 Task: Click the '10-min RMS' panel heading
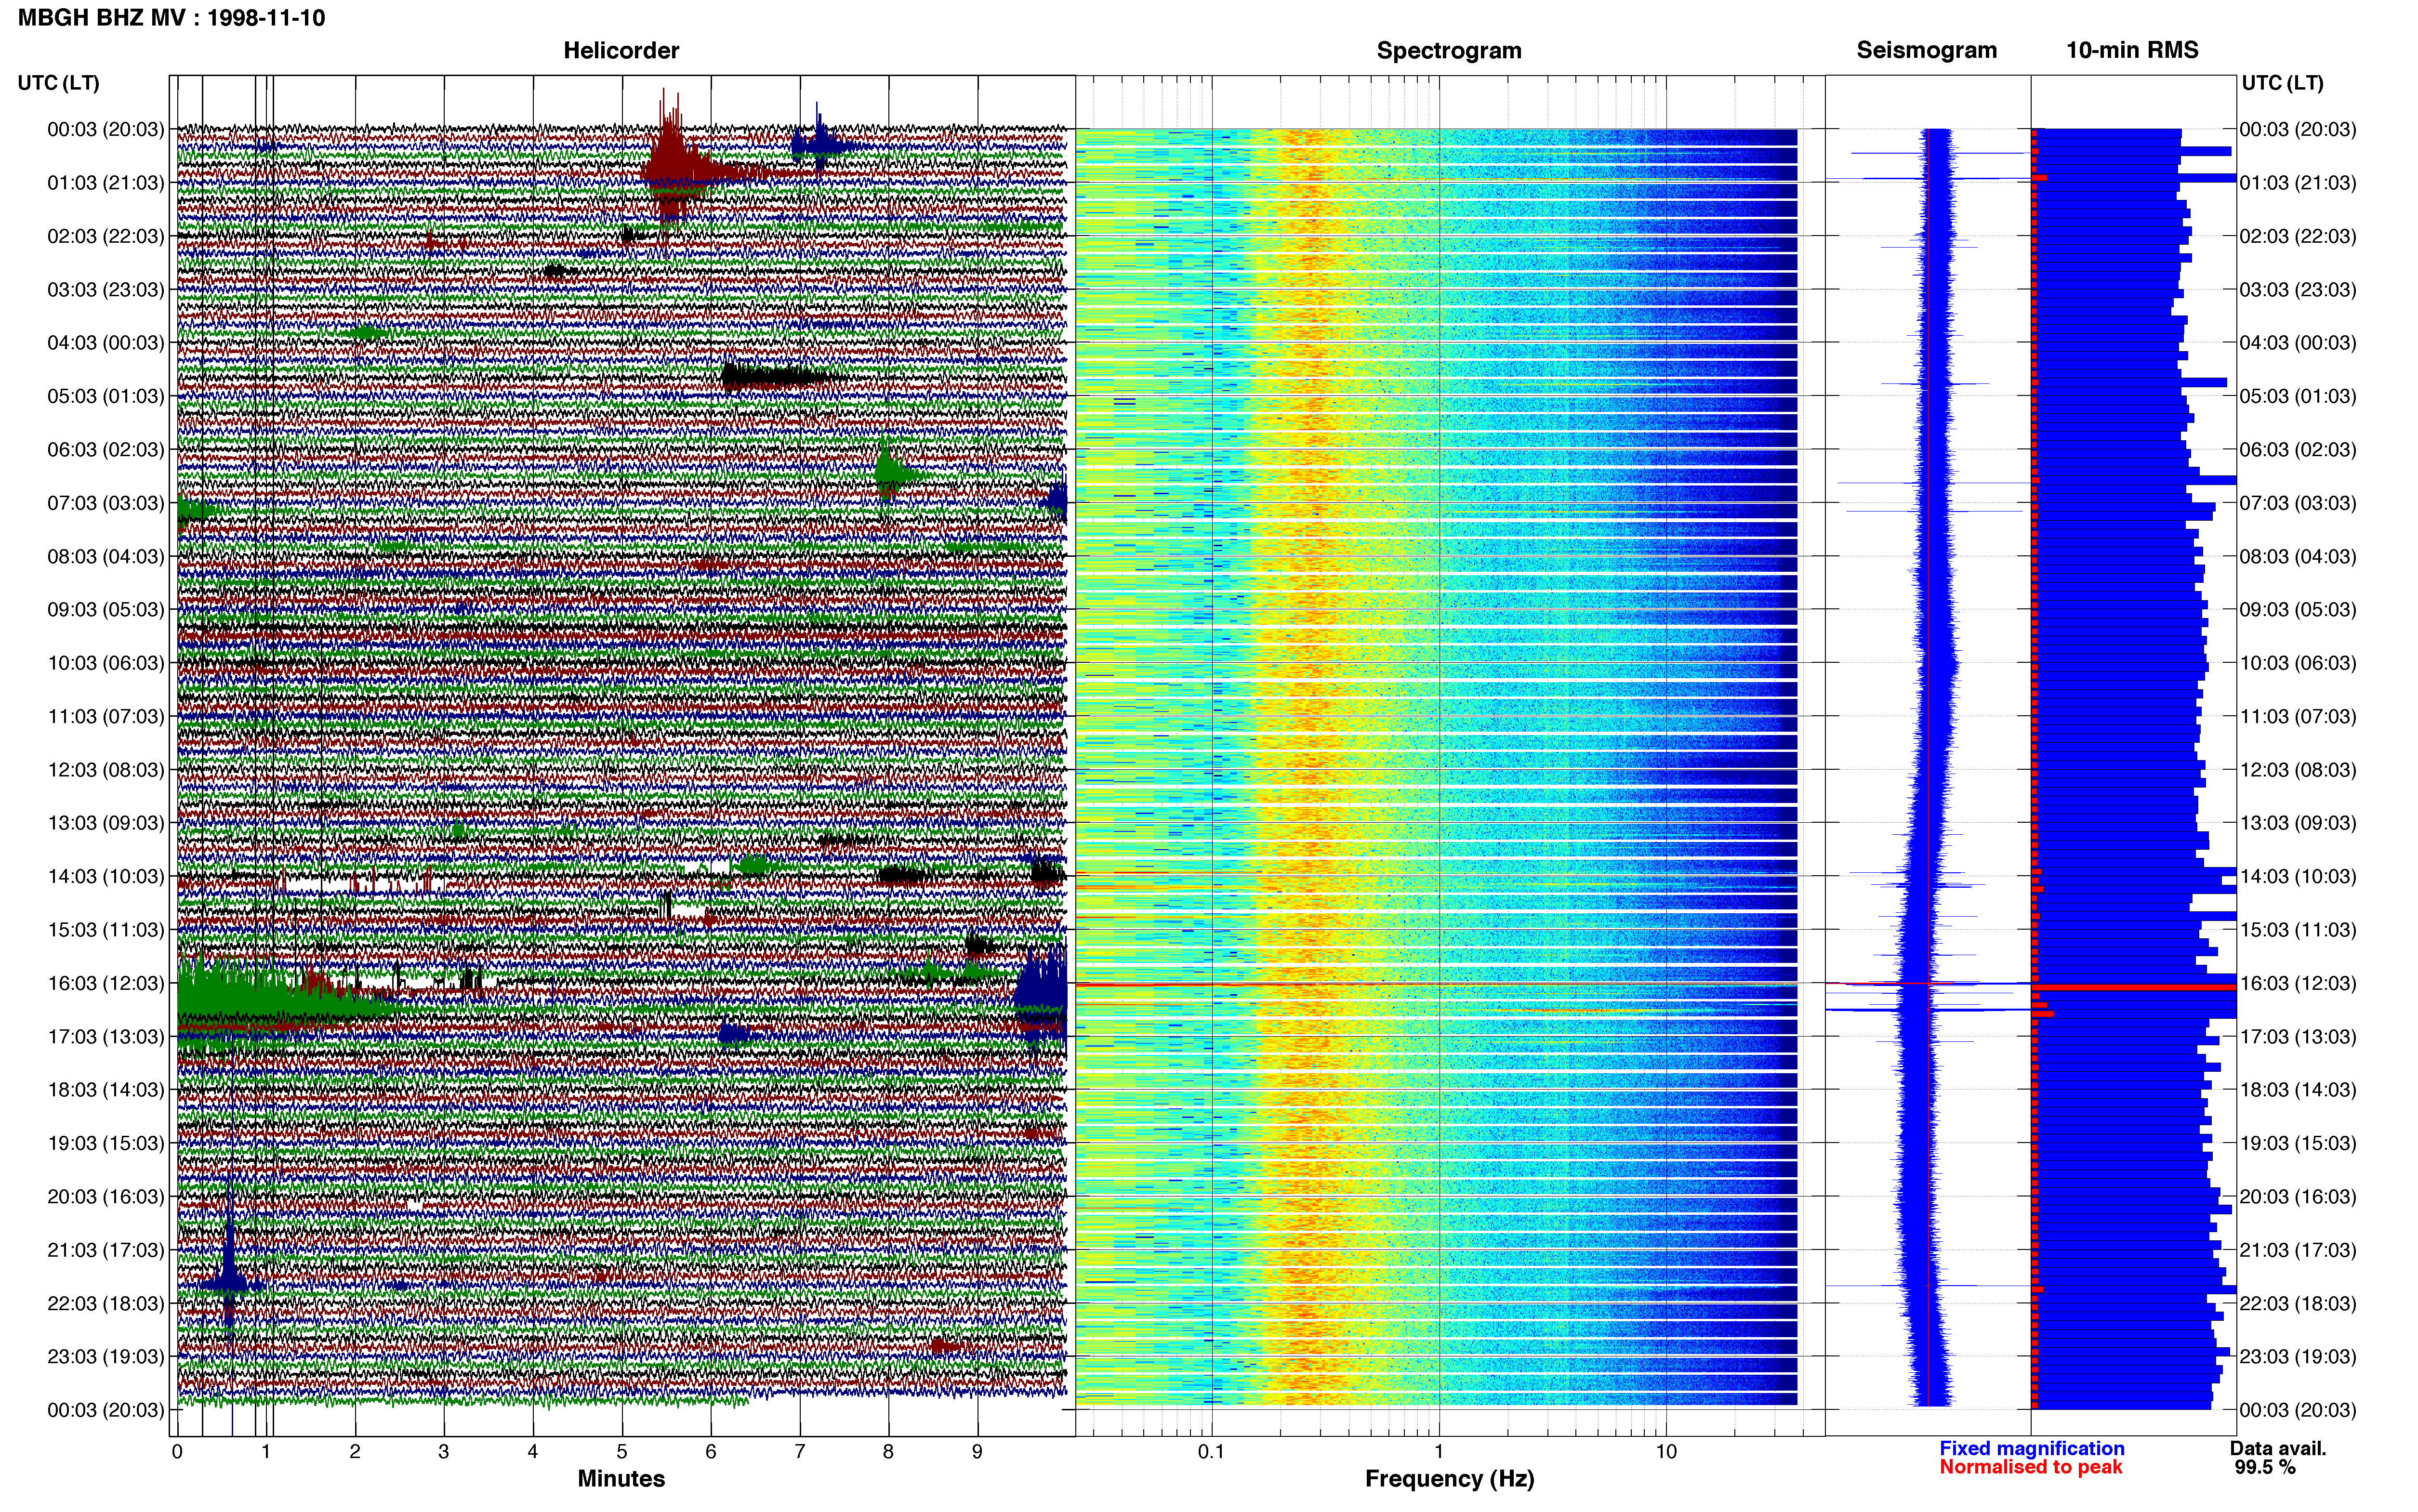click(2132, 50)
